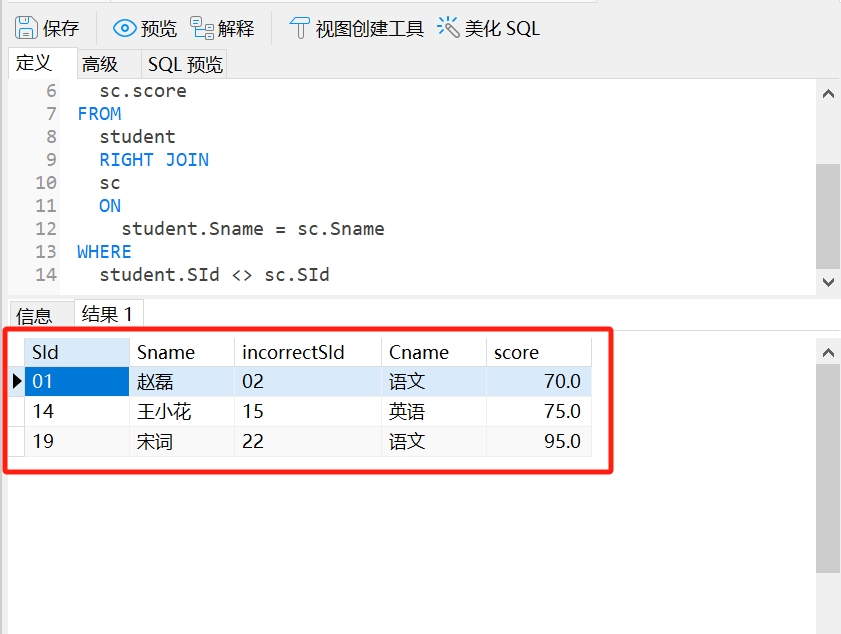Switch to the 高级 tab
This screenshot has width=841, height=634.
click(x=100, y=65)
